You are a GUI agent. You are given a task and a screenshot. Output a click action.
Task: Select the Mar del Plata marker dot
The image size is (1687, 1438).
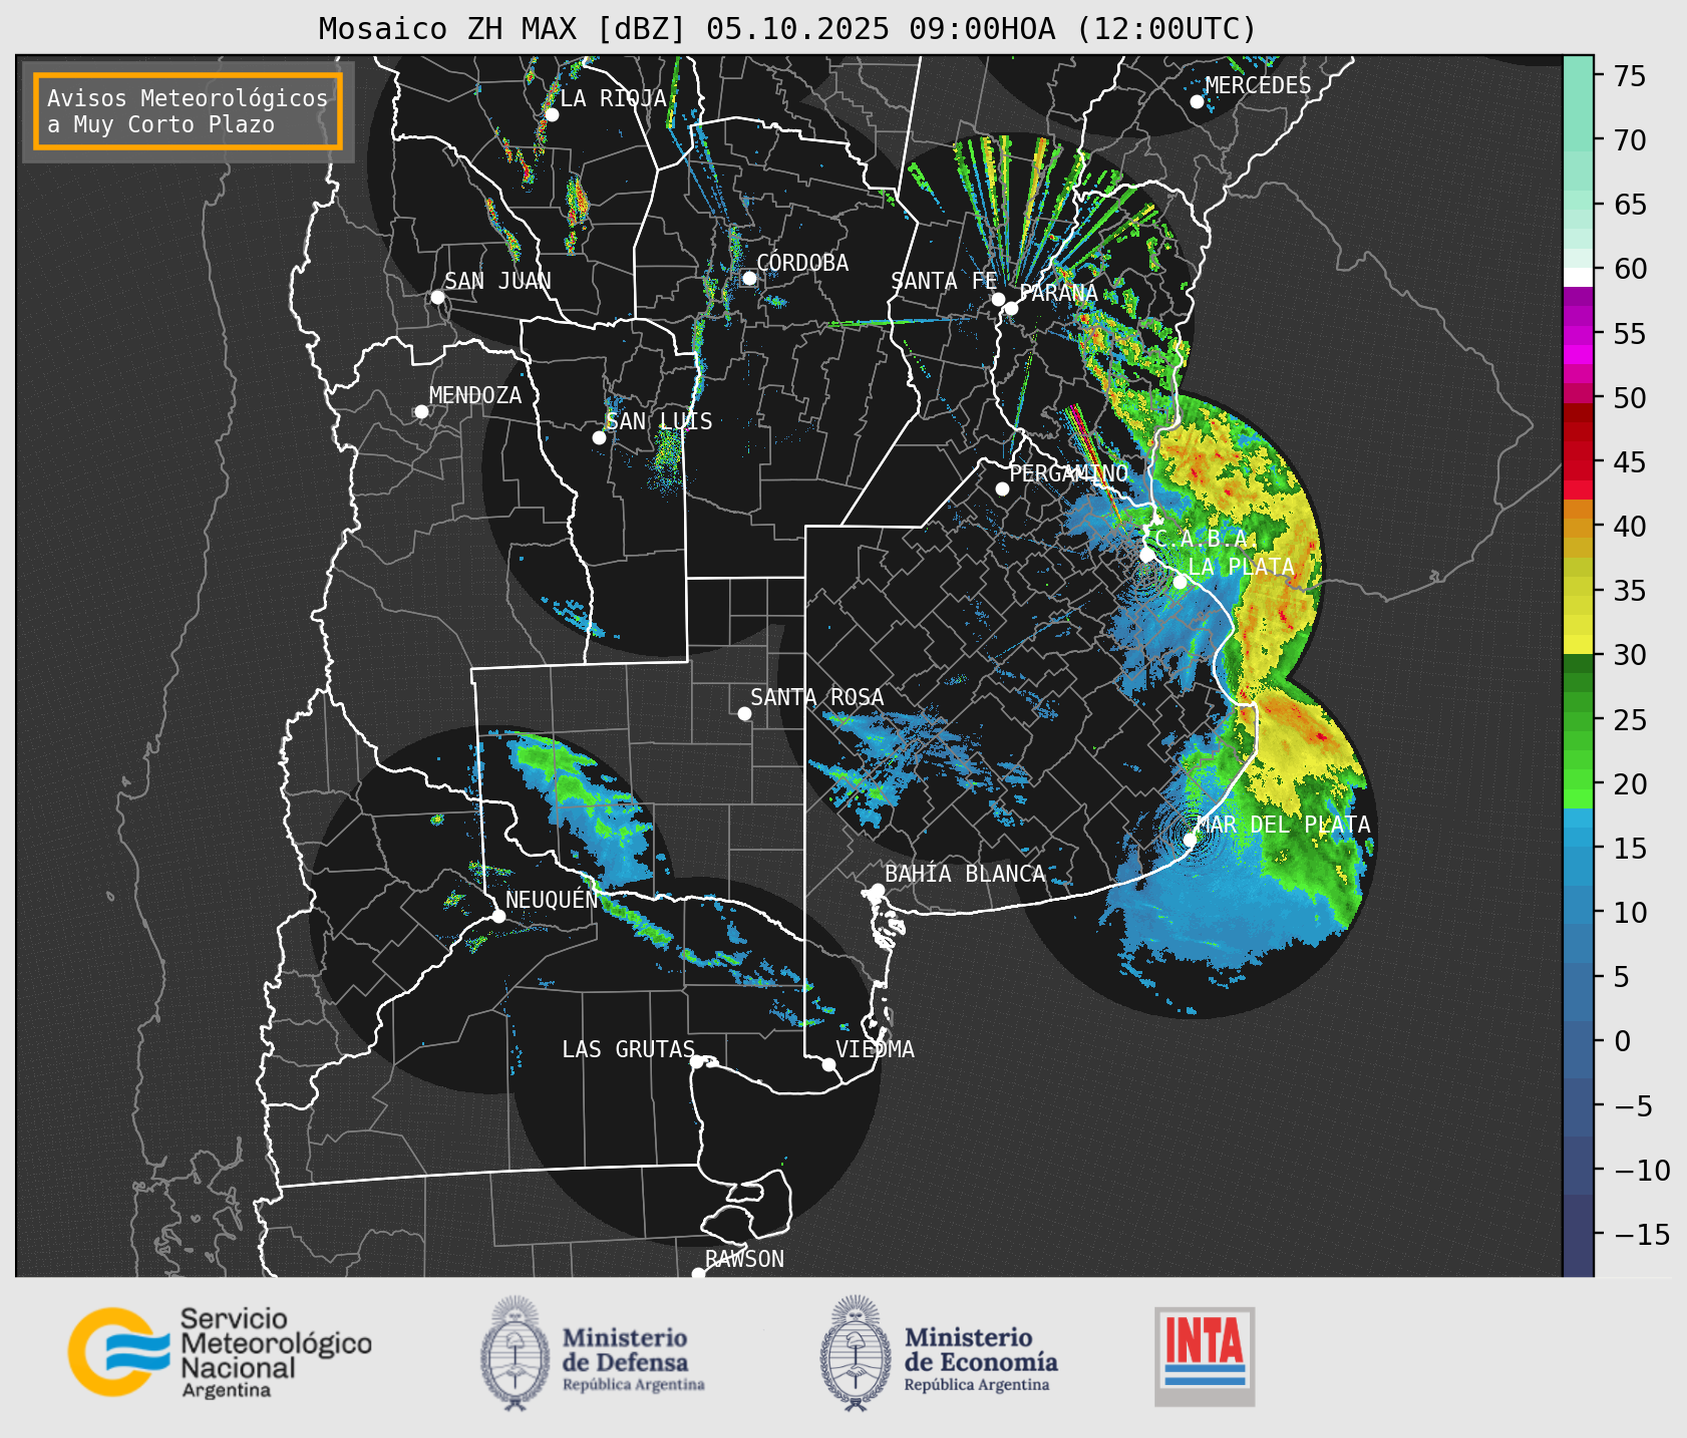coord(1190,839)
